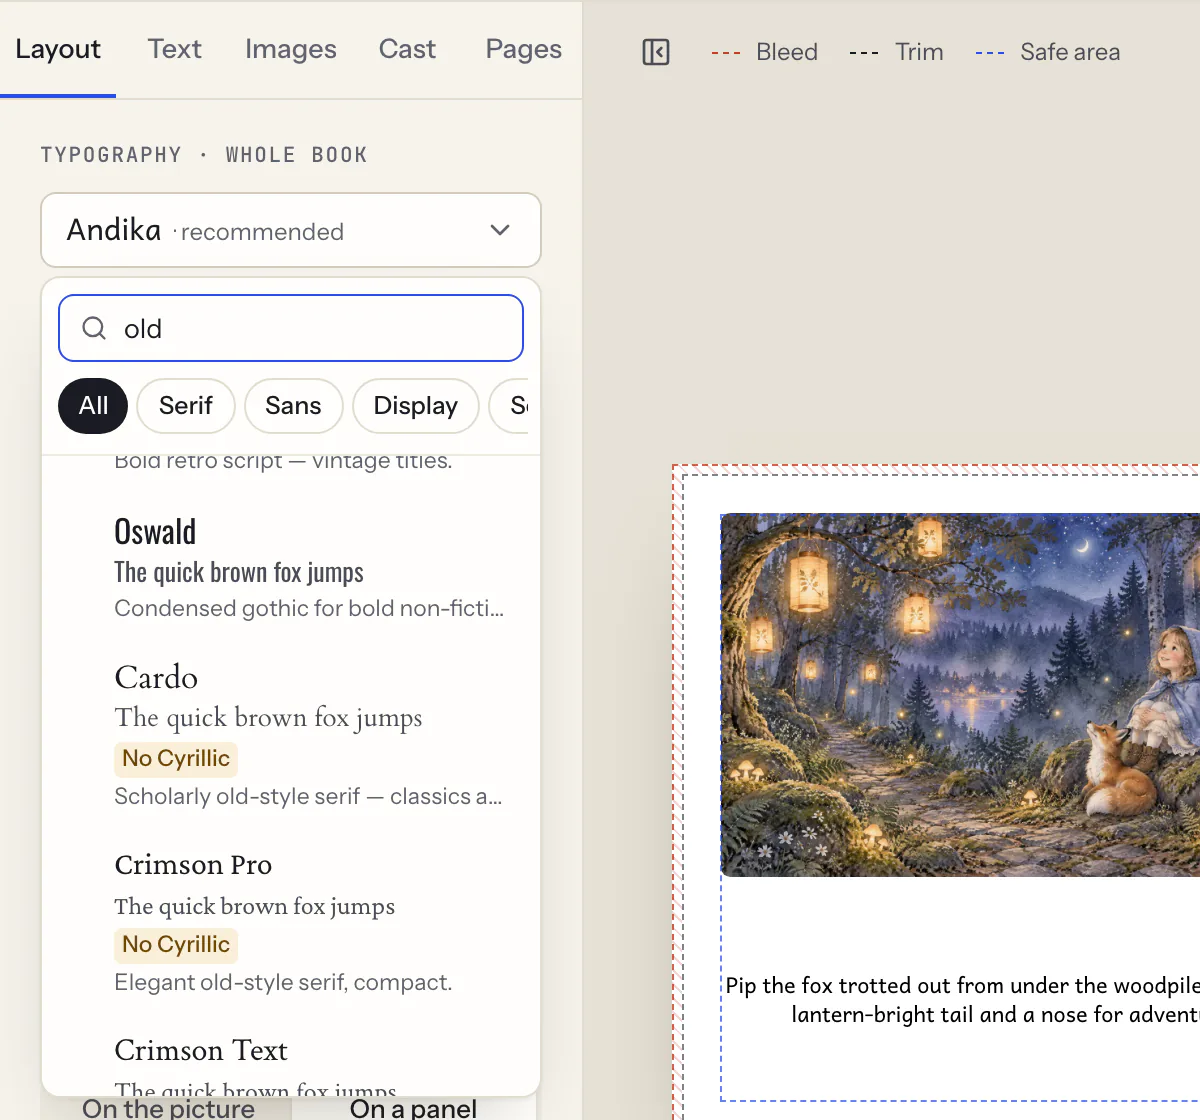Focus the font search field
1200x1120 pixels.
point(291,328)
